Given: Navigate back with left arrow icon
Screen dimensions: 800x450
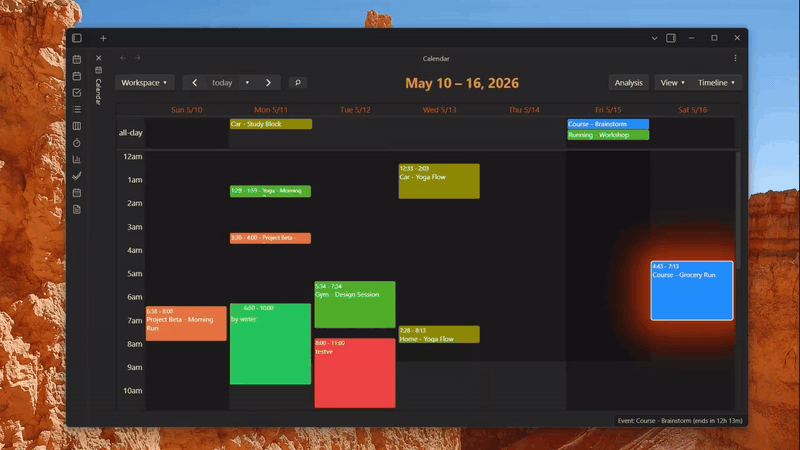Looking at the screenshot, I should click(x=123, y=58).
